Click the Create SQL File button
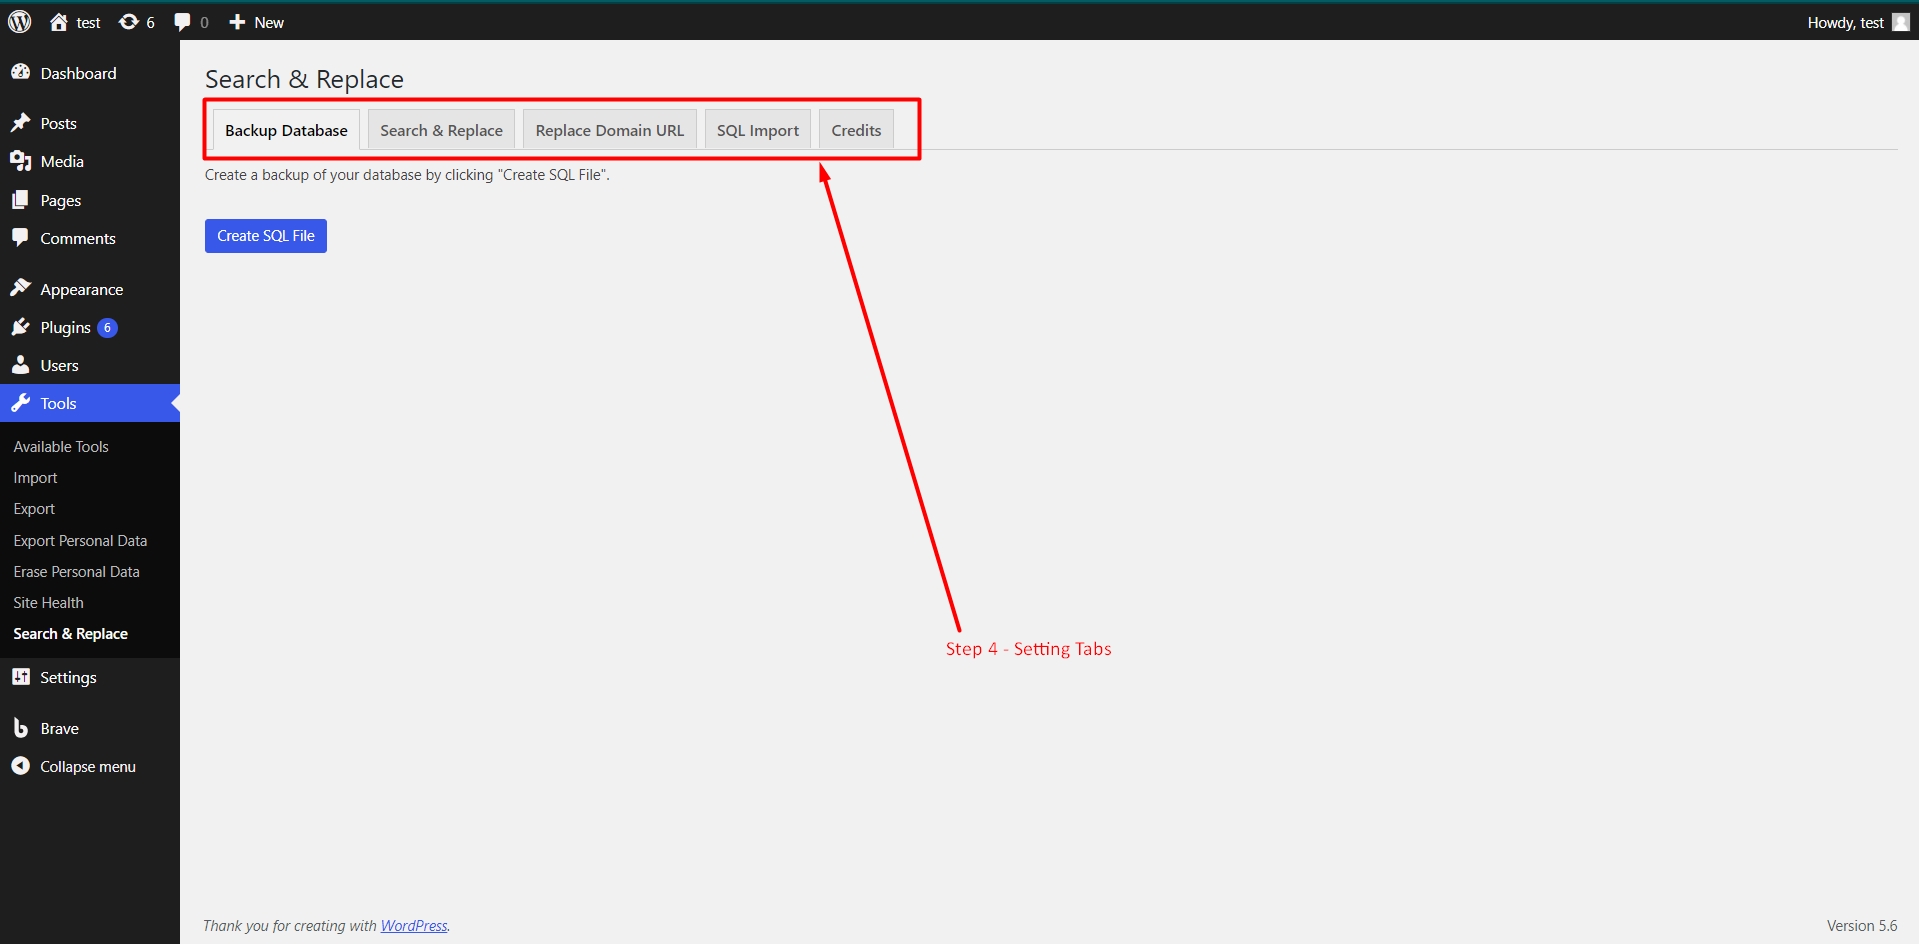The height and width of the screenshot is (944, 1919). coord(266,236)
